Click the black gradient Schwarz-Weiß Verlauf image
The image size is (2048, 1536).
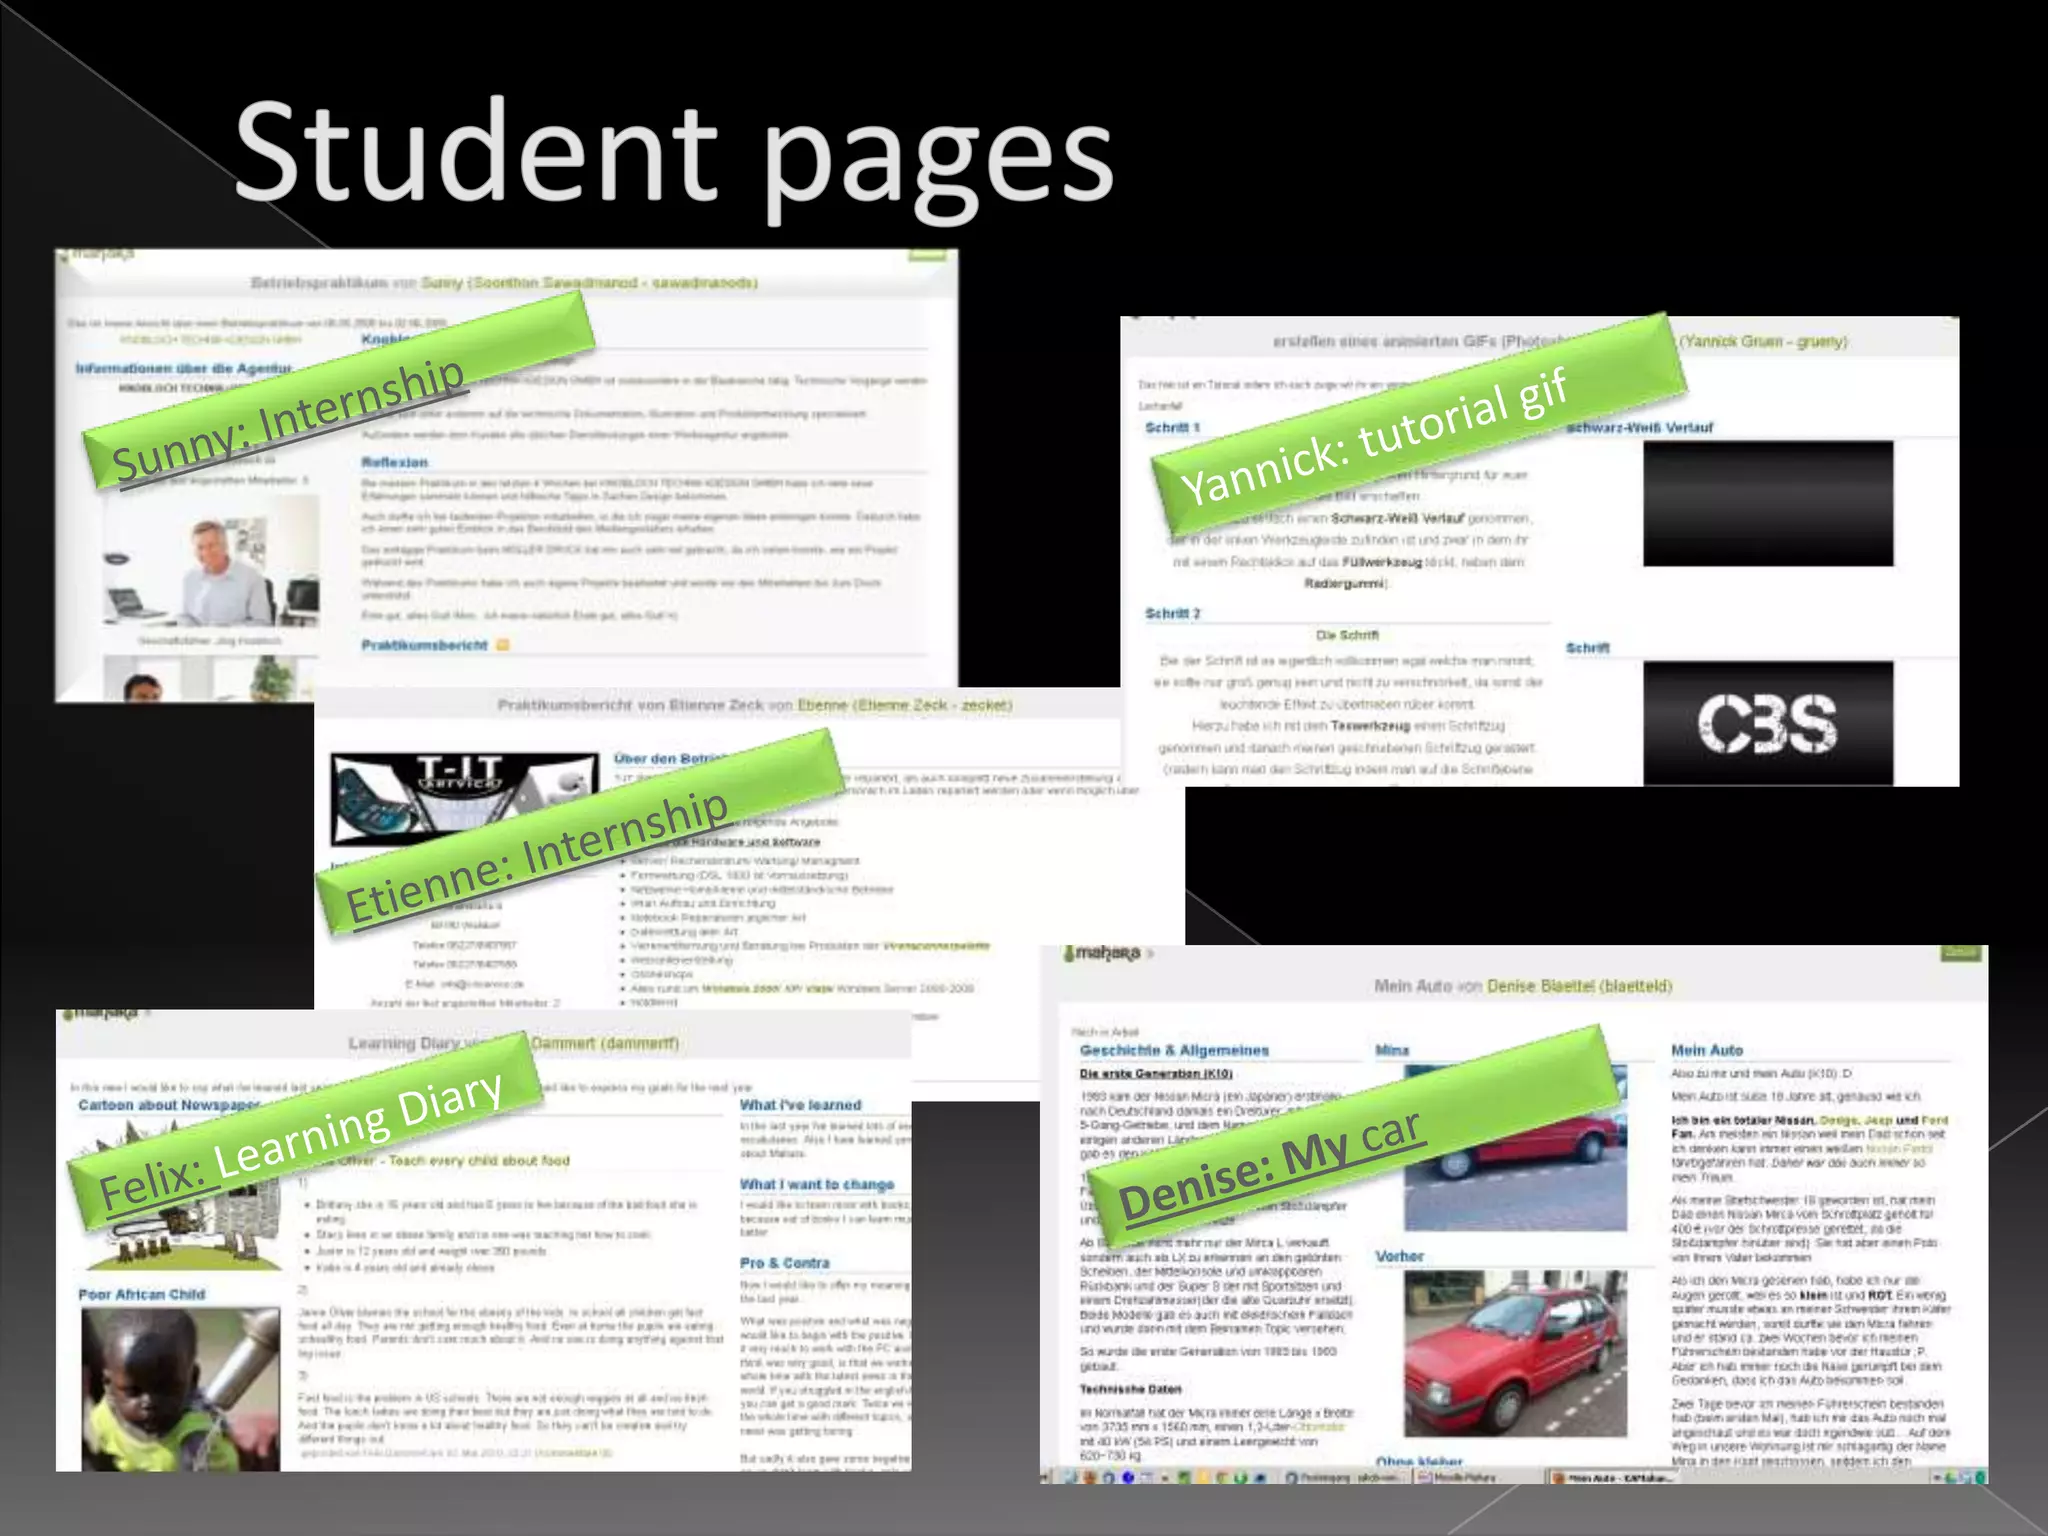click(x=1767, y=503)
